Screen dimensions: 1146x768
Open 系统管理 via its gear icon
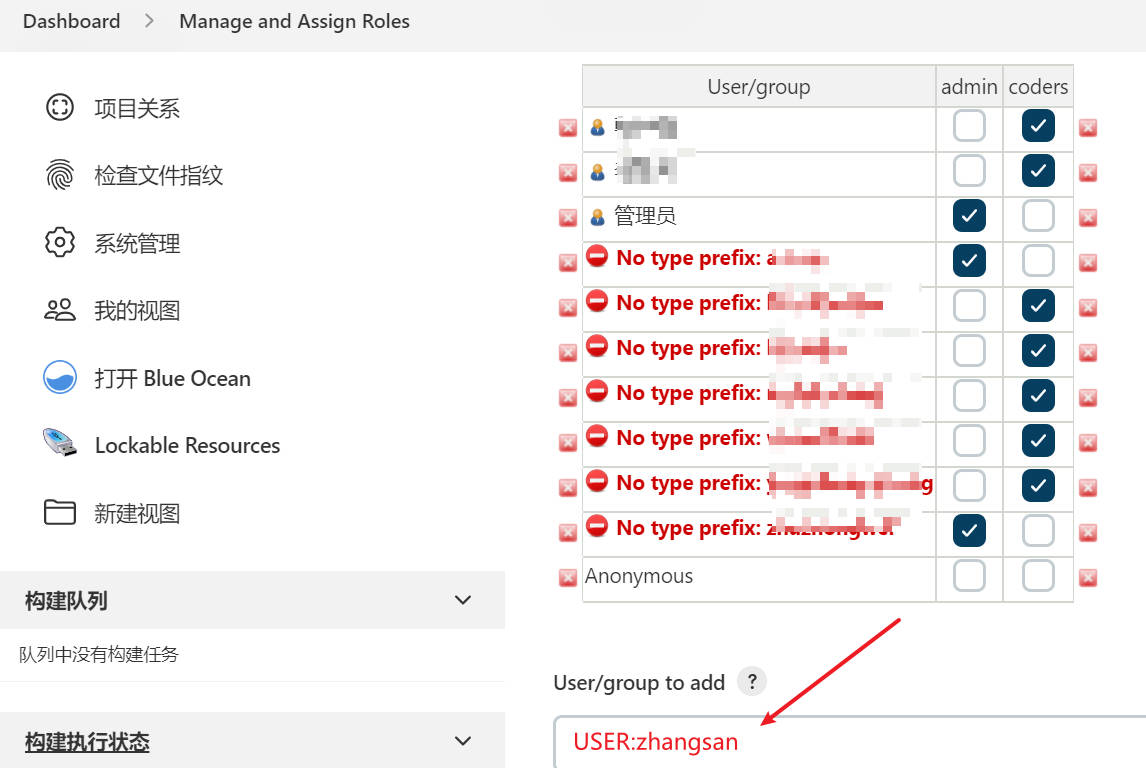click(x=60, y=243)
